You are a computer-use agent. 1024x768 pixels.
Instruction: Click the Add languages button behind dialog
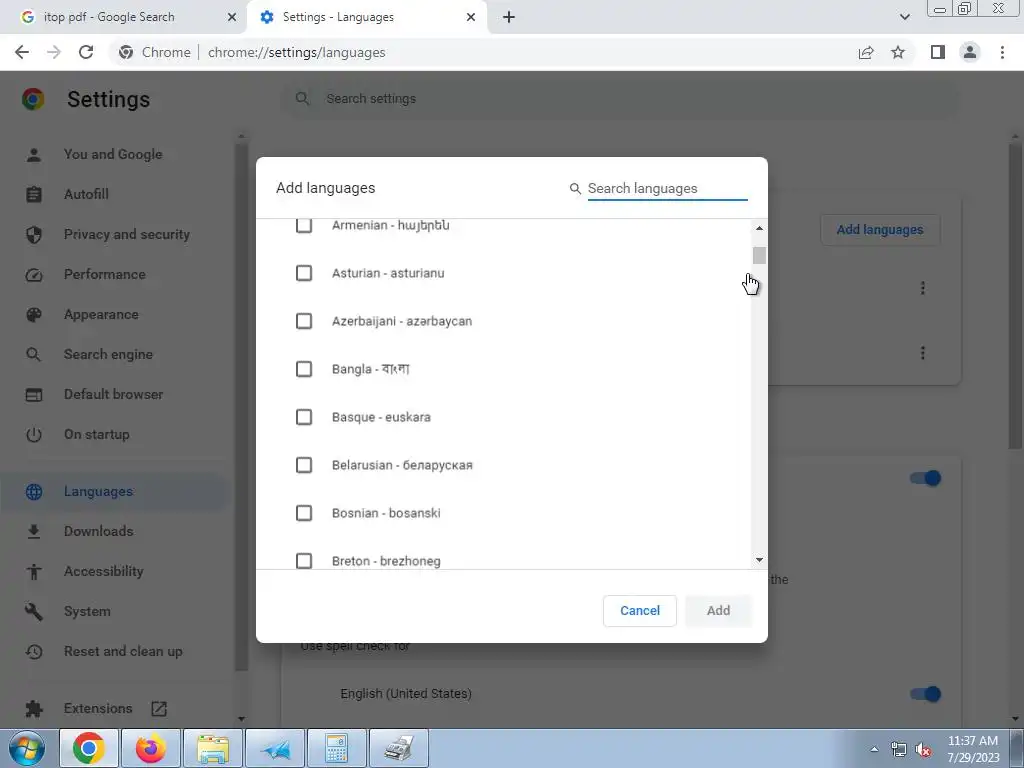pyautogui.click(x=880, y=230)
